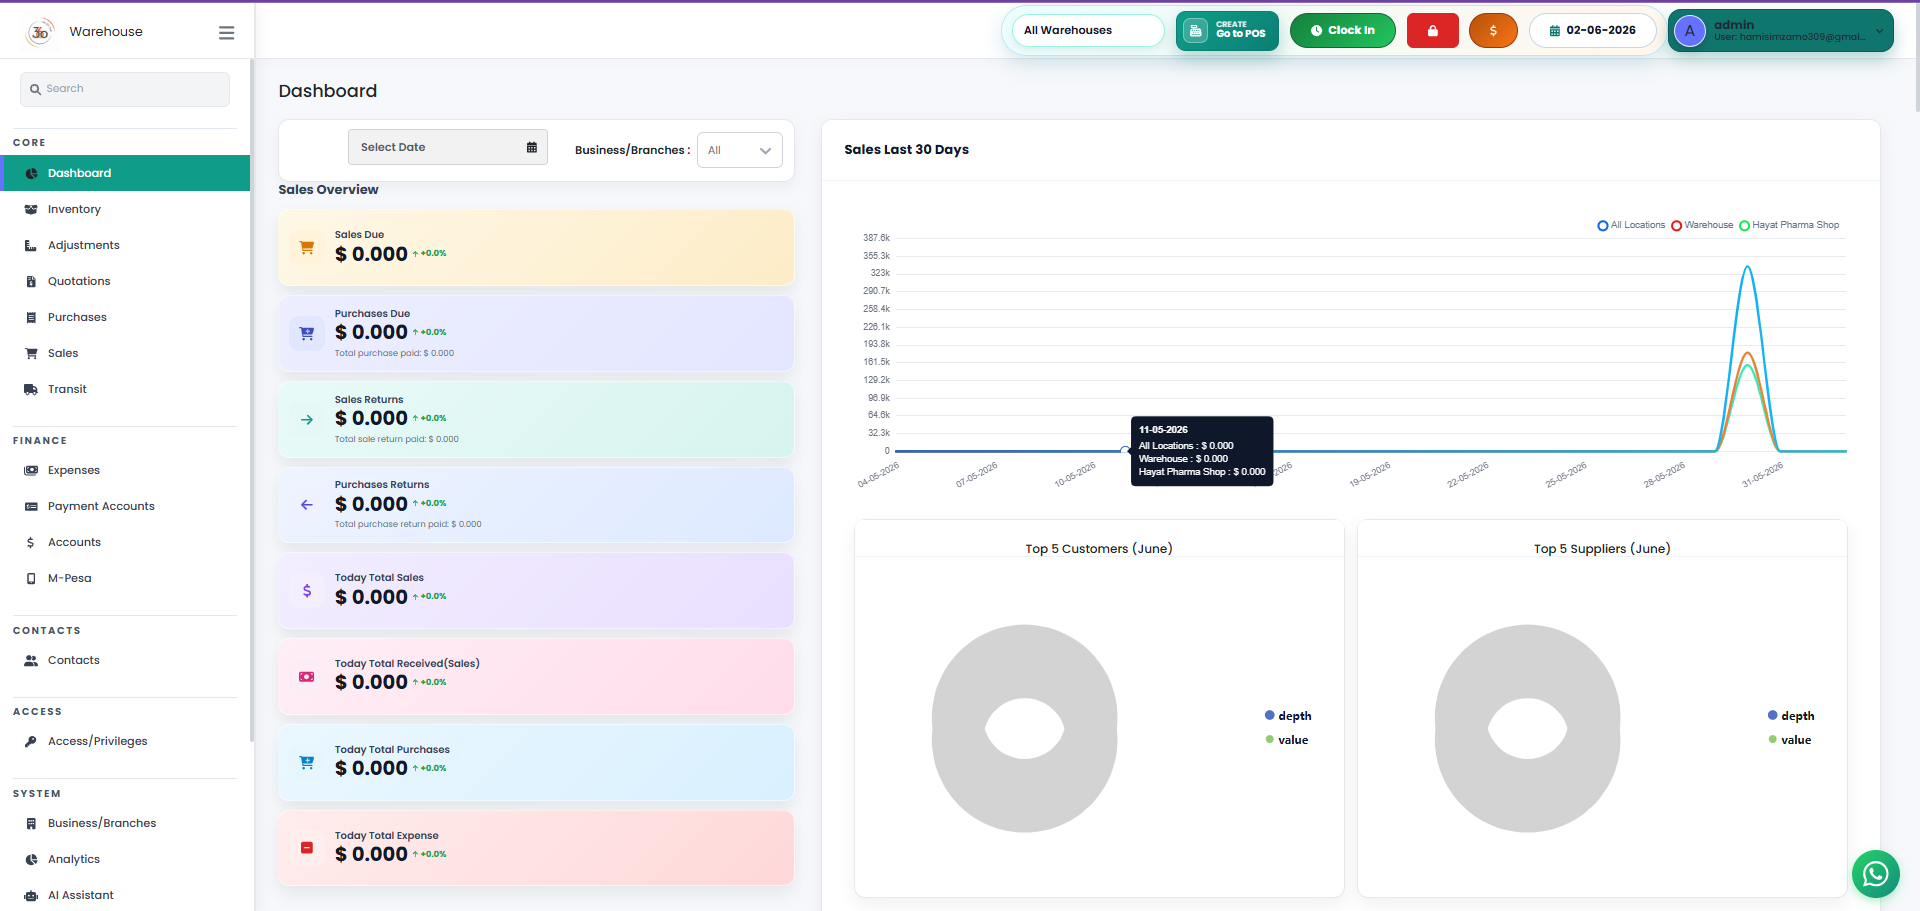Click the "Sales Overview" heading

point(328,190)
